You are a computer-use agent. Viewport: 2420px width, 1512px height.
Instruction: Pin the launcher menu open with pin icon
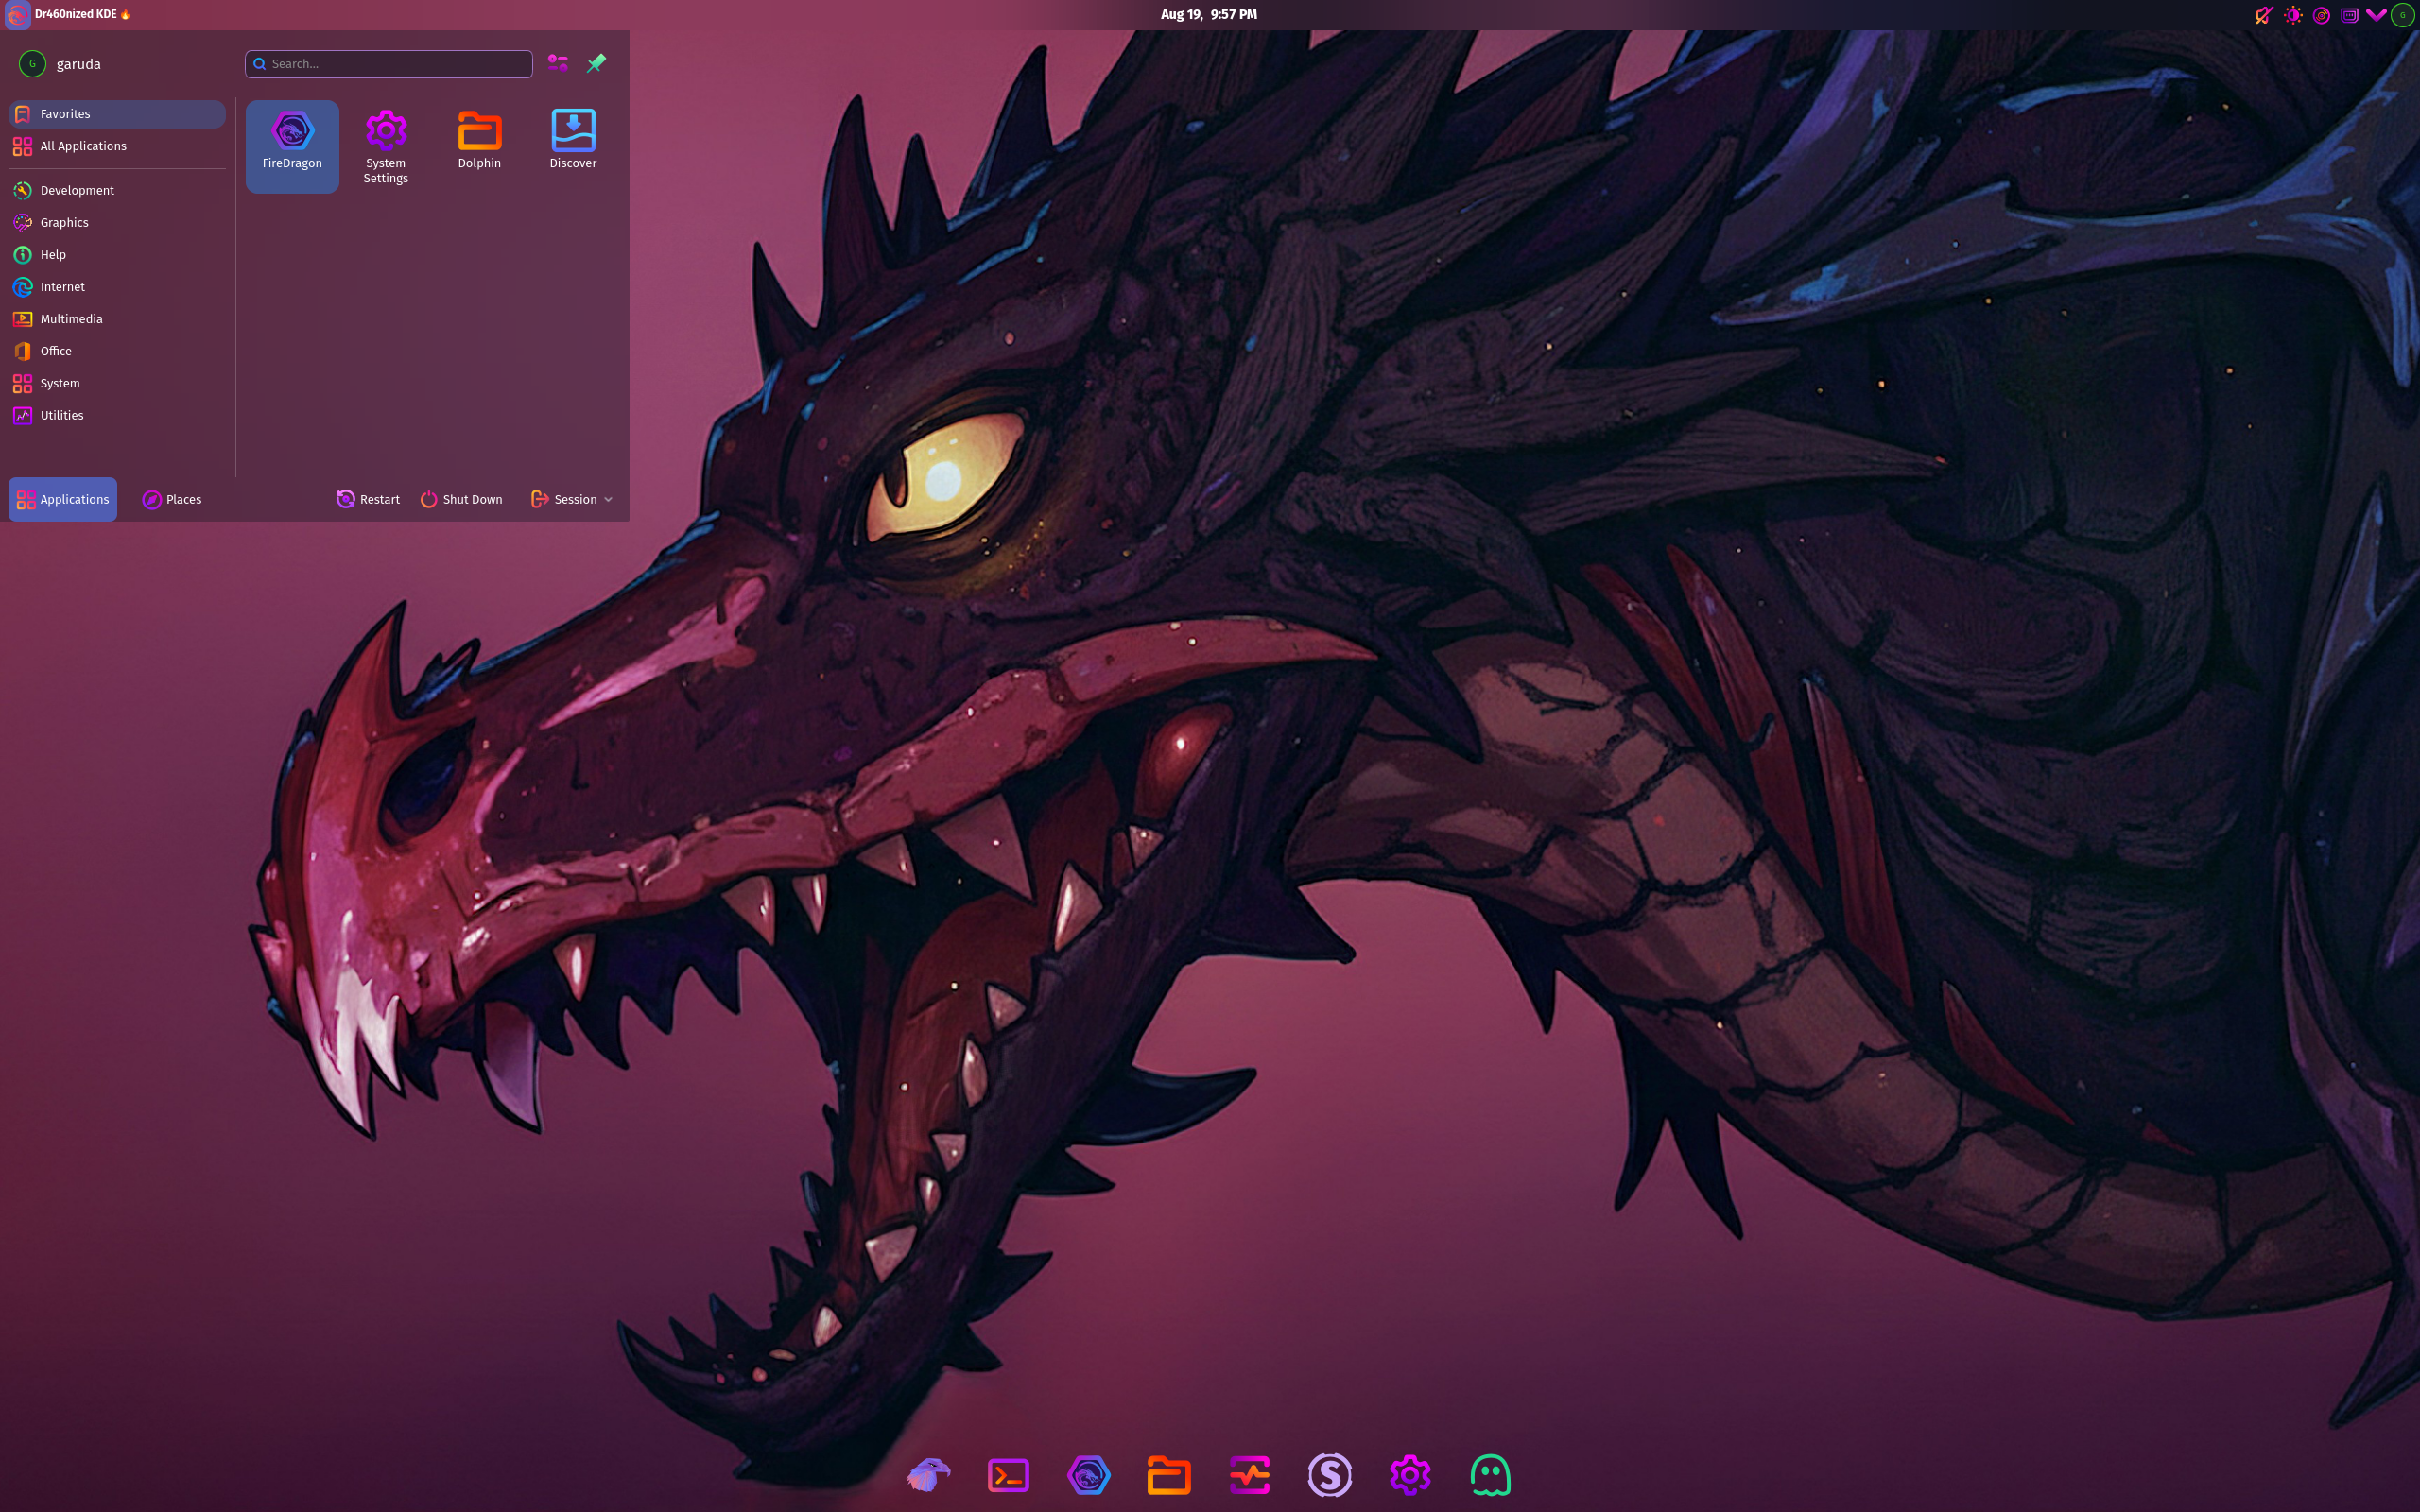[596, 63]
